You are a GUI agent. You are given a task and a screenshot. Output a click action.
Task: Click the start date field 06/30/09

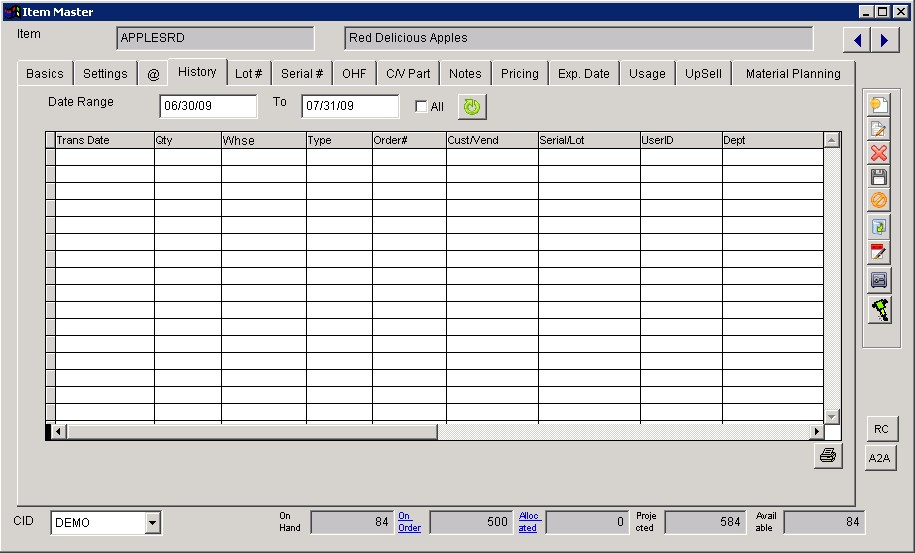(207, 106)
